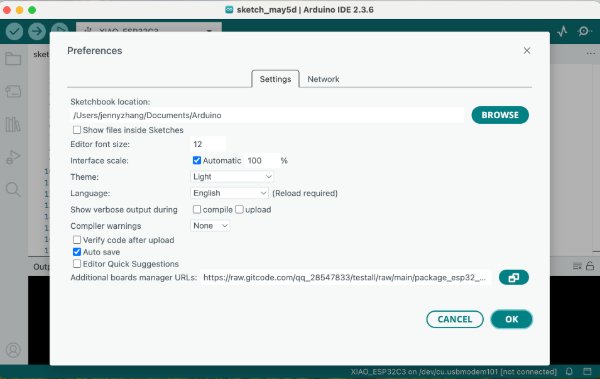
Task: Click OK to save preferences
Action: tap(512, 319)
